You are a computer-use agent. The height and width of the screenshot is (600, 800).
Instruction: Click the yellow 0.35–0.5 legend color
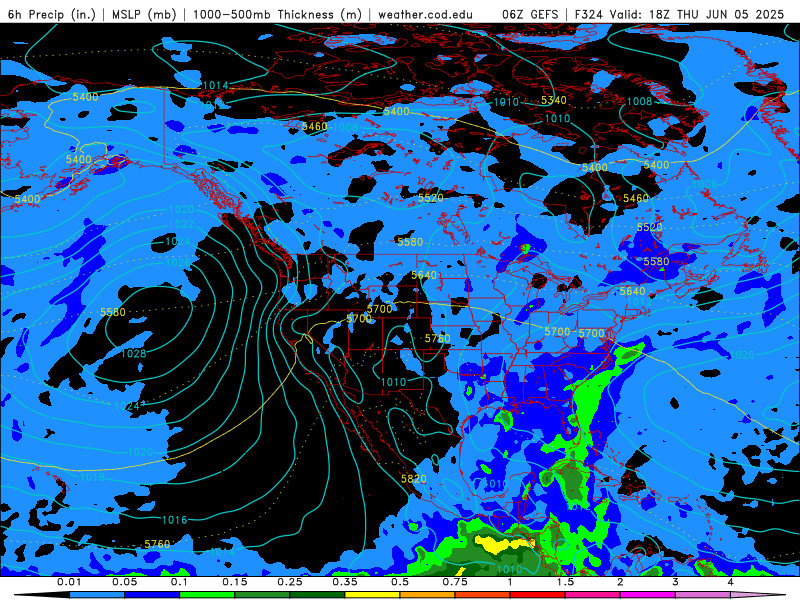pyautogui.click(x=372, y=595)
